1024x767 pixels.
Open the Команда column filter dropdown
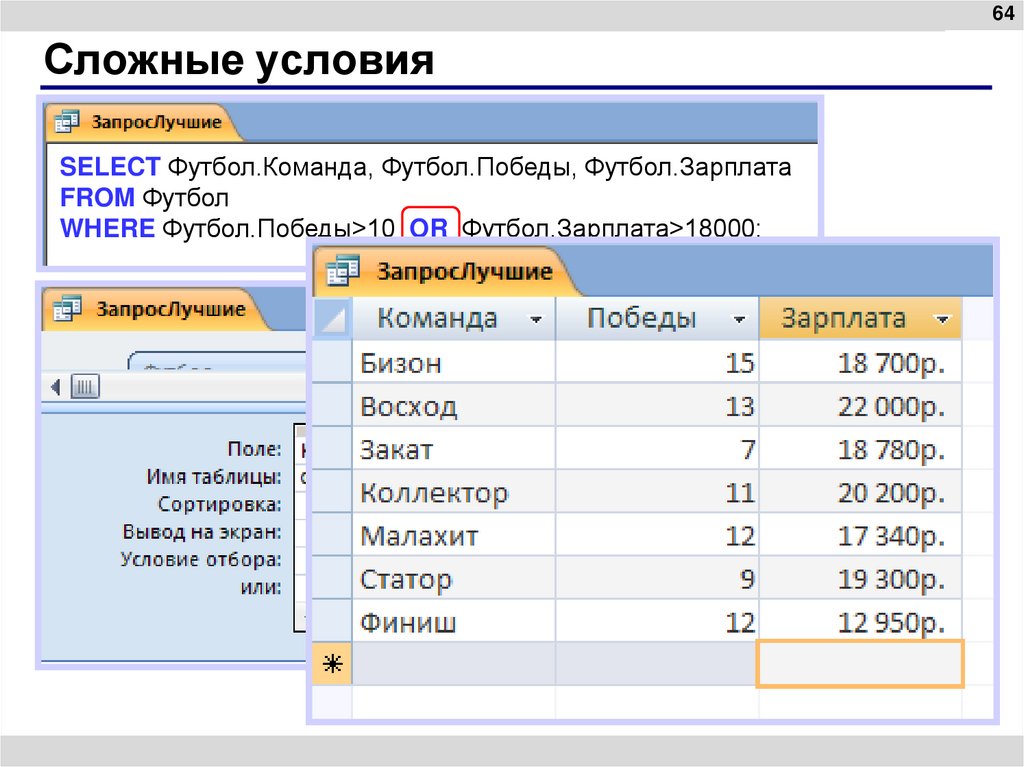coord(537,317)
